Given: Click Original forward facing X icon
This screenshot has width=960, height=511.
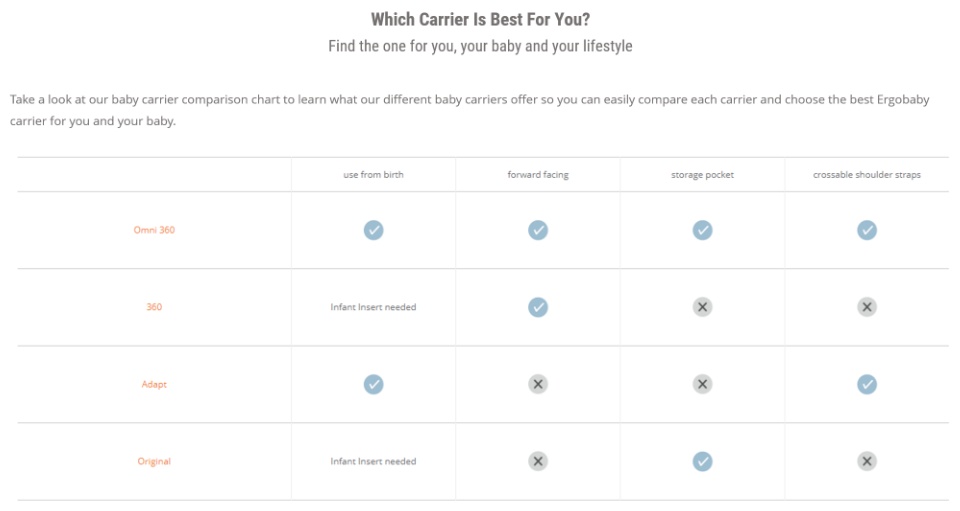Looking at the screenshot, I should pos(538,461).
